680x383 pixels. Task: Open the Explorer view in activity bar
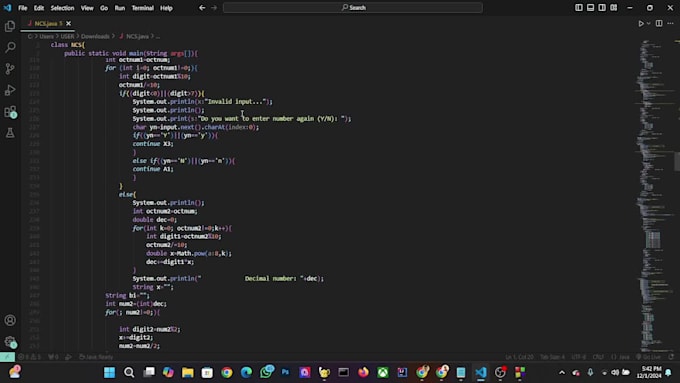coord(10,26)
